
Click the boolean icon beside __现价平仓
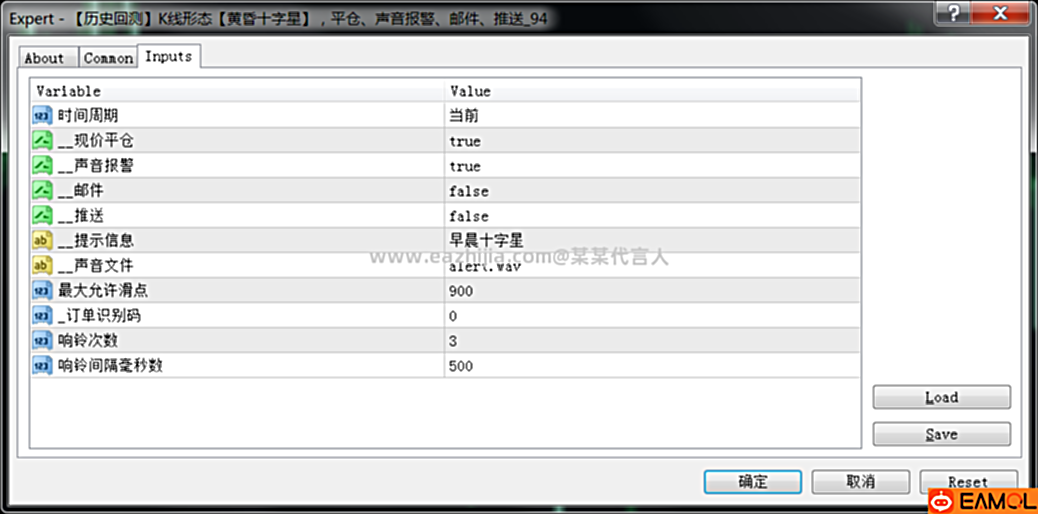[x=42, y=141]
